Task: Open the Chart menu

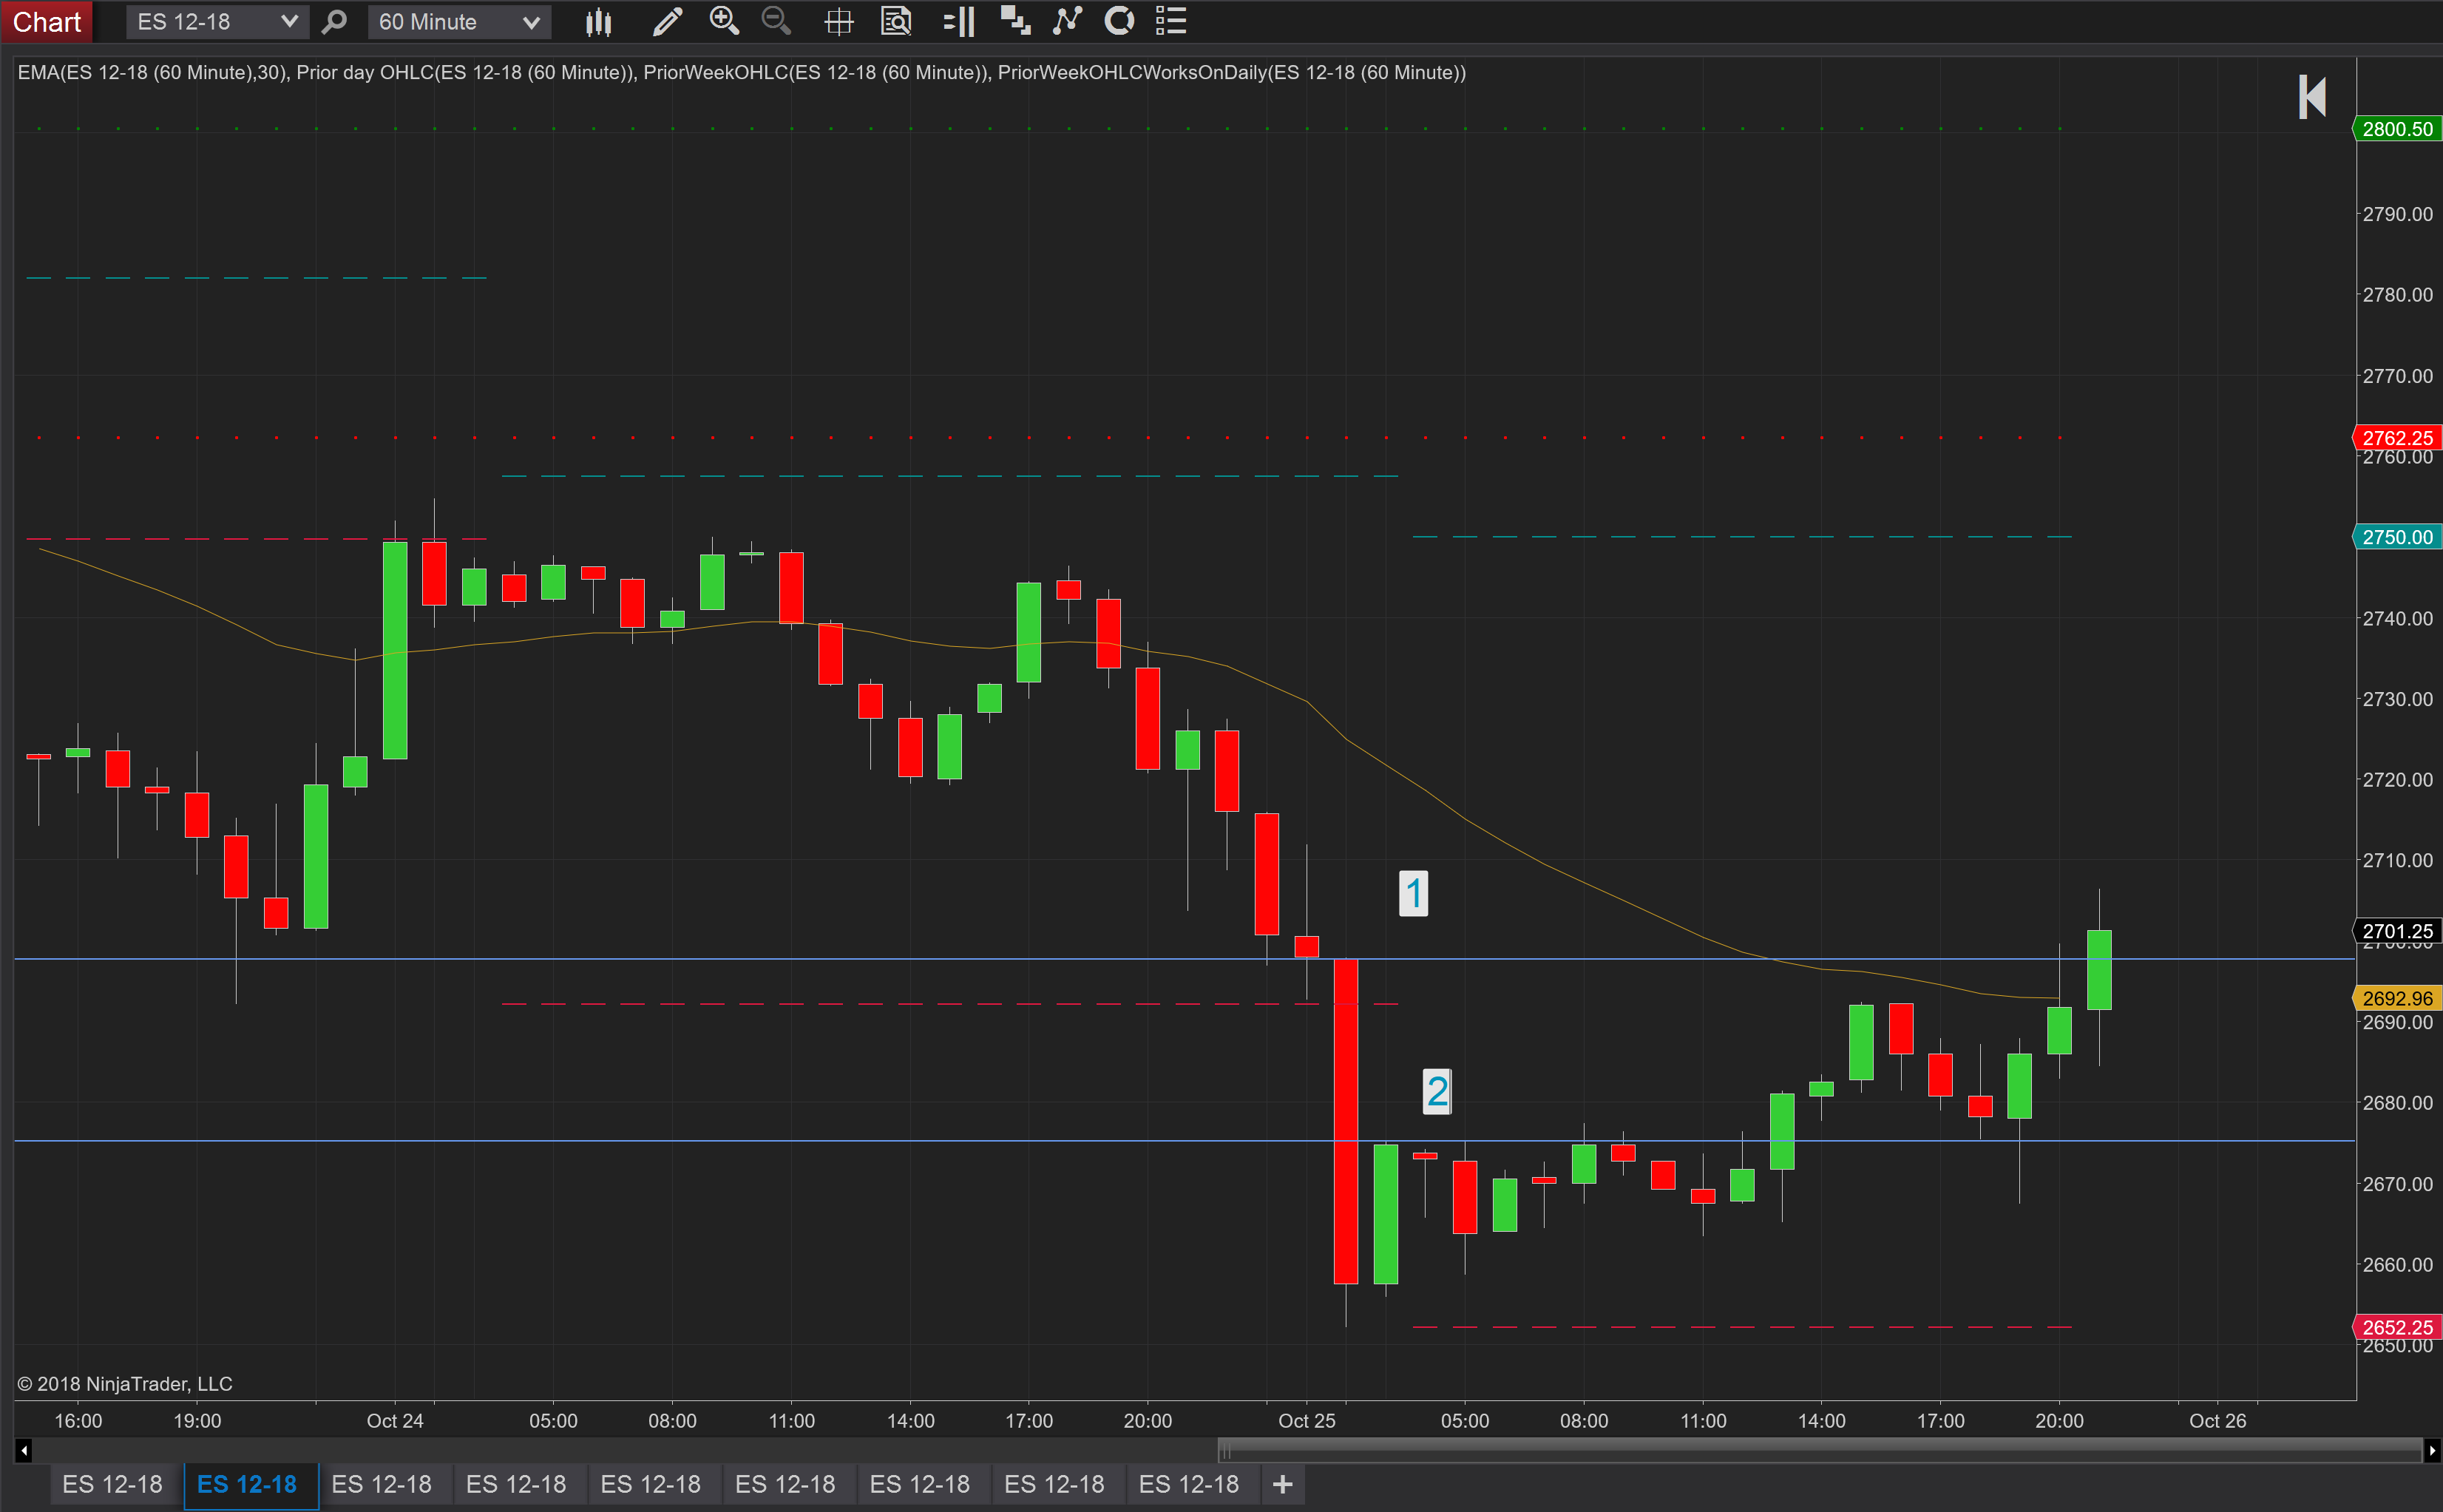Action: pos(46,21)
